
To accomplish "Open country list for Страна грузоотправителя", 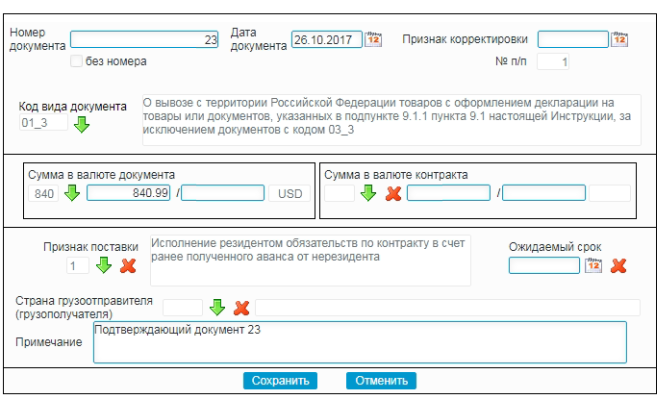I will [217, 307].
